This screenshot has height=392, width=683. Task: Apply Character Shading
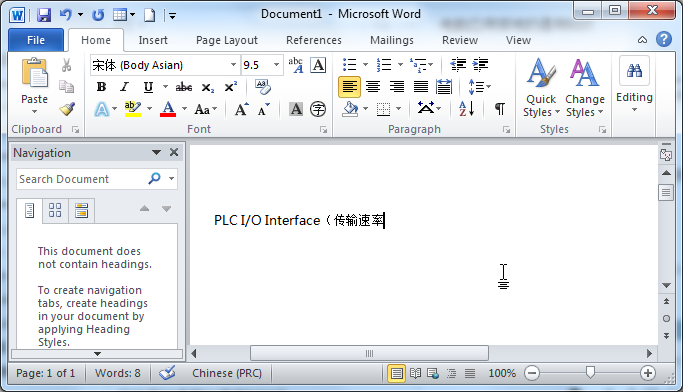(296, 109)
